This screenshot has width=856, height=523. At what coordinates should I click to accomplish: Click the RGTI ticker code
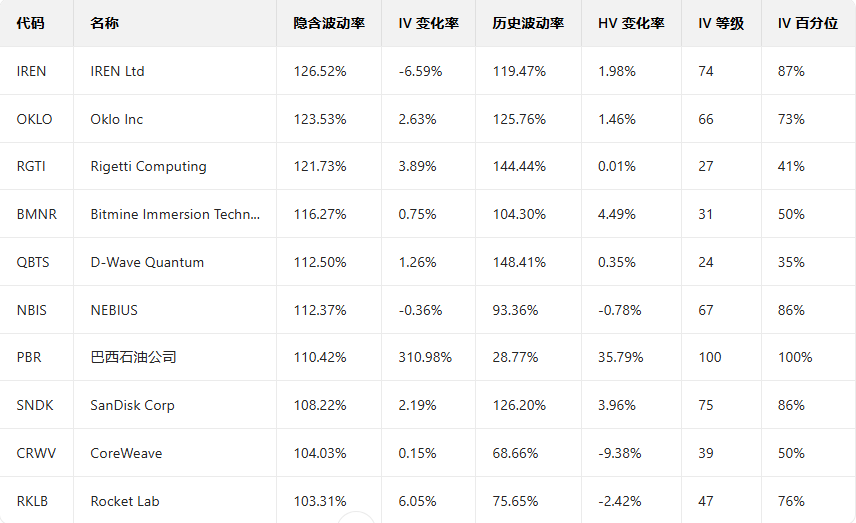click(32, 166)
